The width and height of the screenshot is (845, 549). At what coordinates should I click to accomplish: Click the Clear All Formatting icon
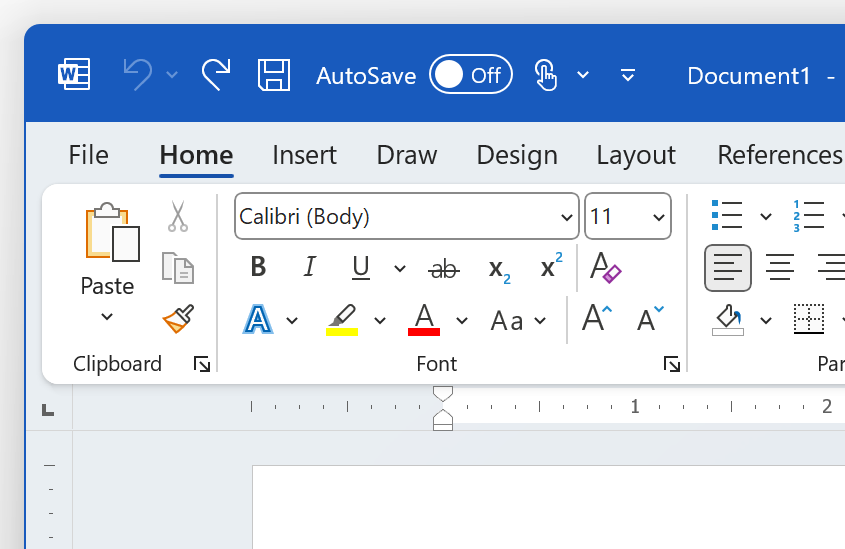click(606, 267)
